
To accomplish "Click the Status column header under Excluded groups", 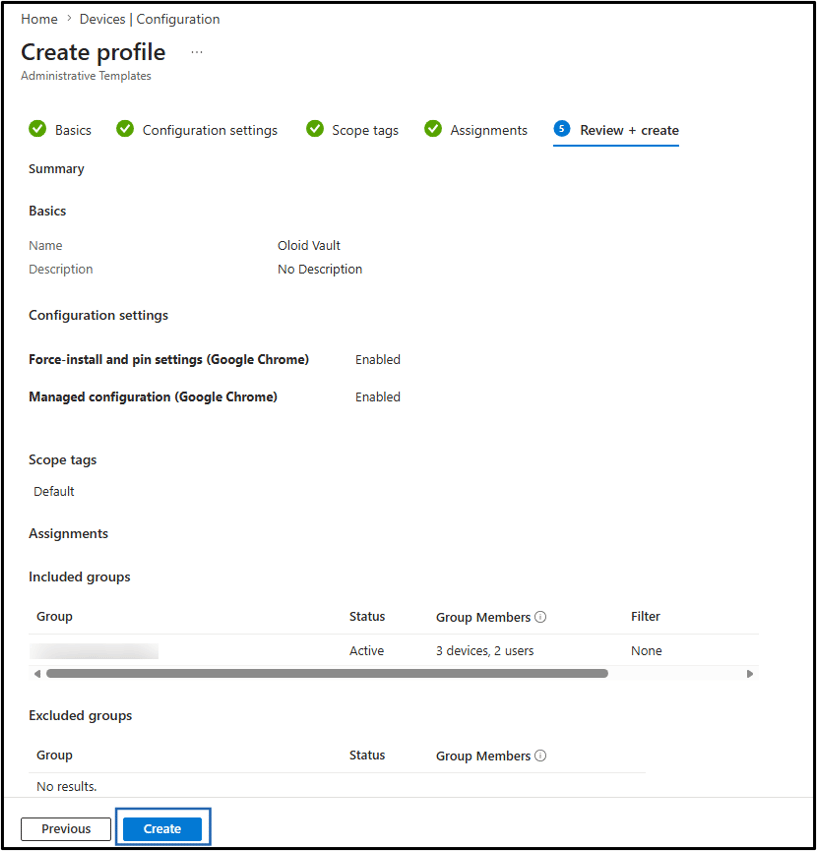I will tap(367, 754).
